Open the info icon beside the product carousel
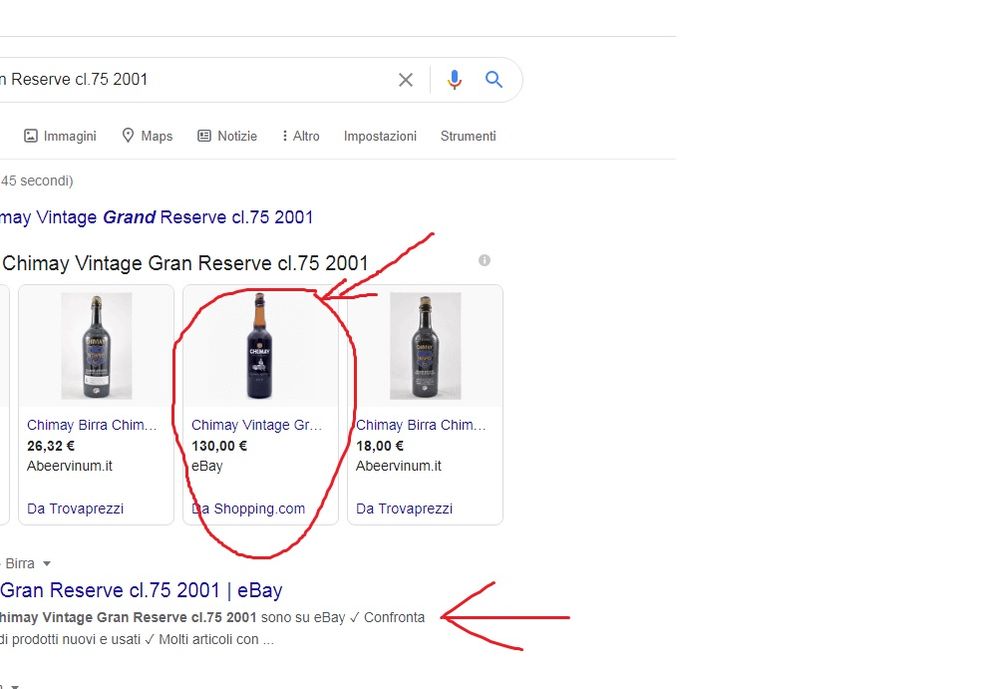Image resolution: width=999 pixels, height=689 pixels. point(484,260)
